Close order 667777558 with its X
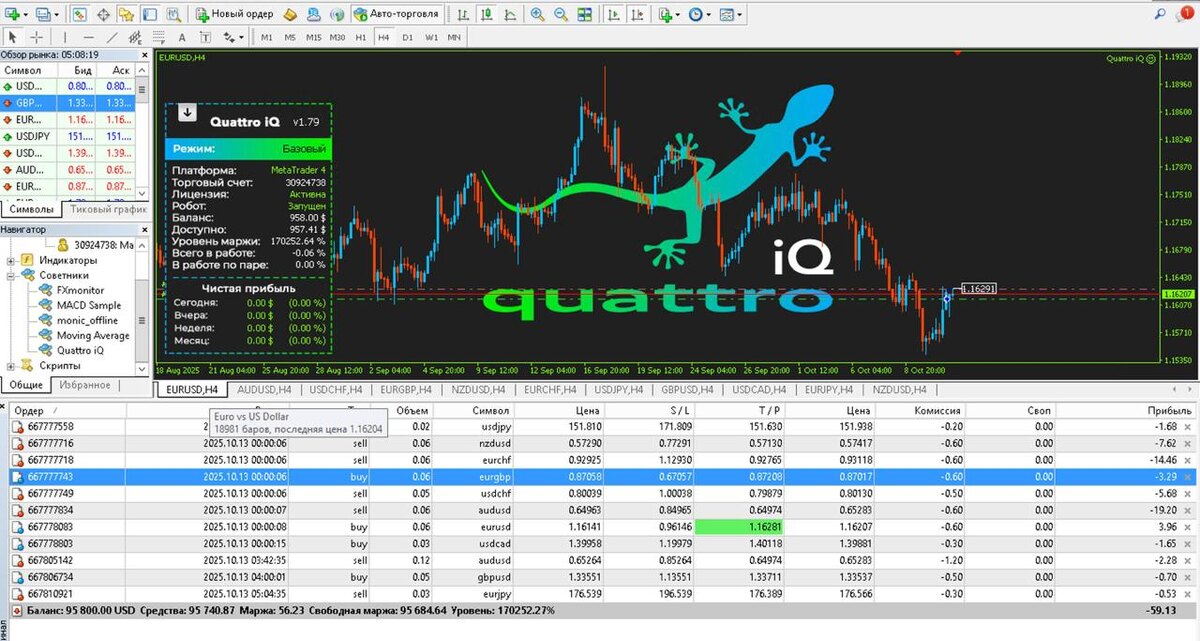The image size is (1200, 641). 1187,427
